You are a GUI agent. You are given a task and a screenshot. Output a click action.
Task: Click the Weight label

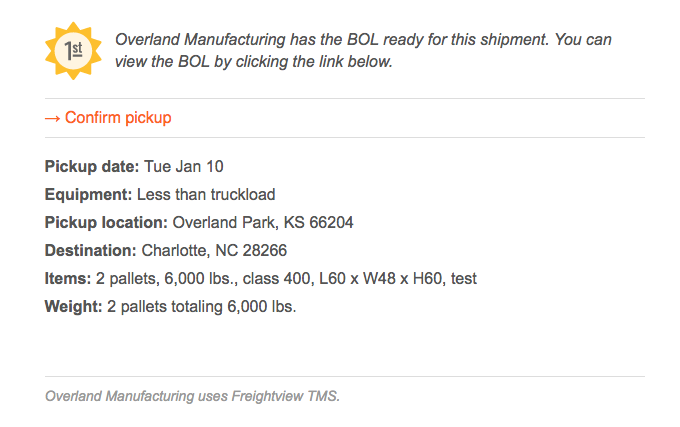73,306
